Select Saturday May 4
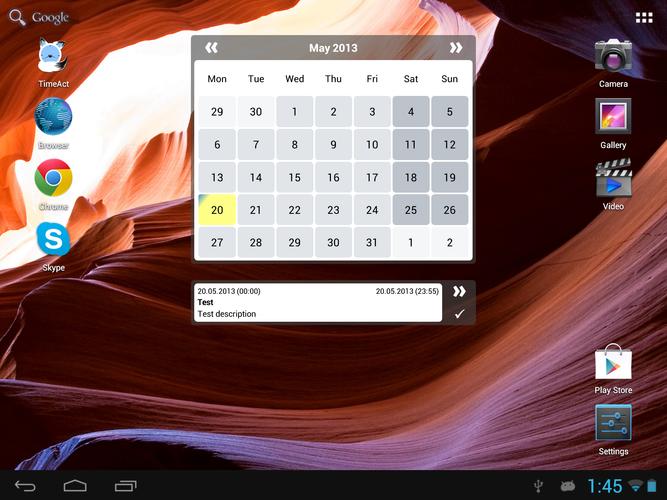The width and height of the screenshot is (667, 500). 410,111
